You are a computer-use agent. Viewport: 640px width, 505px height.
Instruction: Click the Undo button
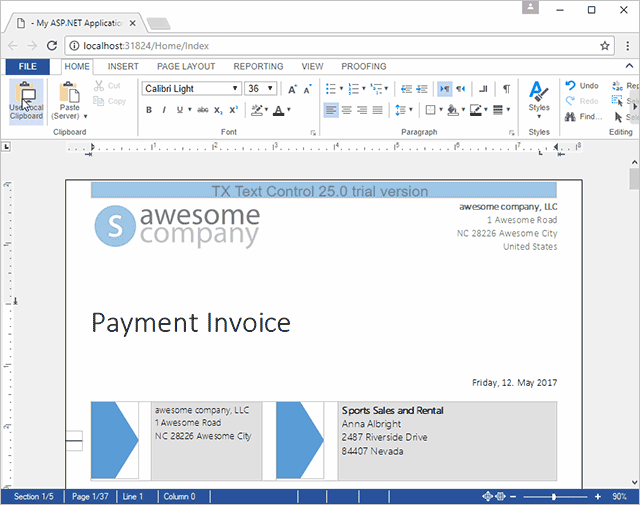[581, 86]
